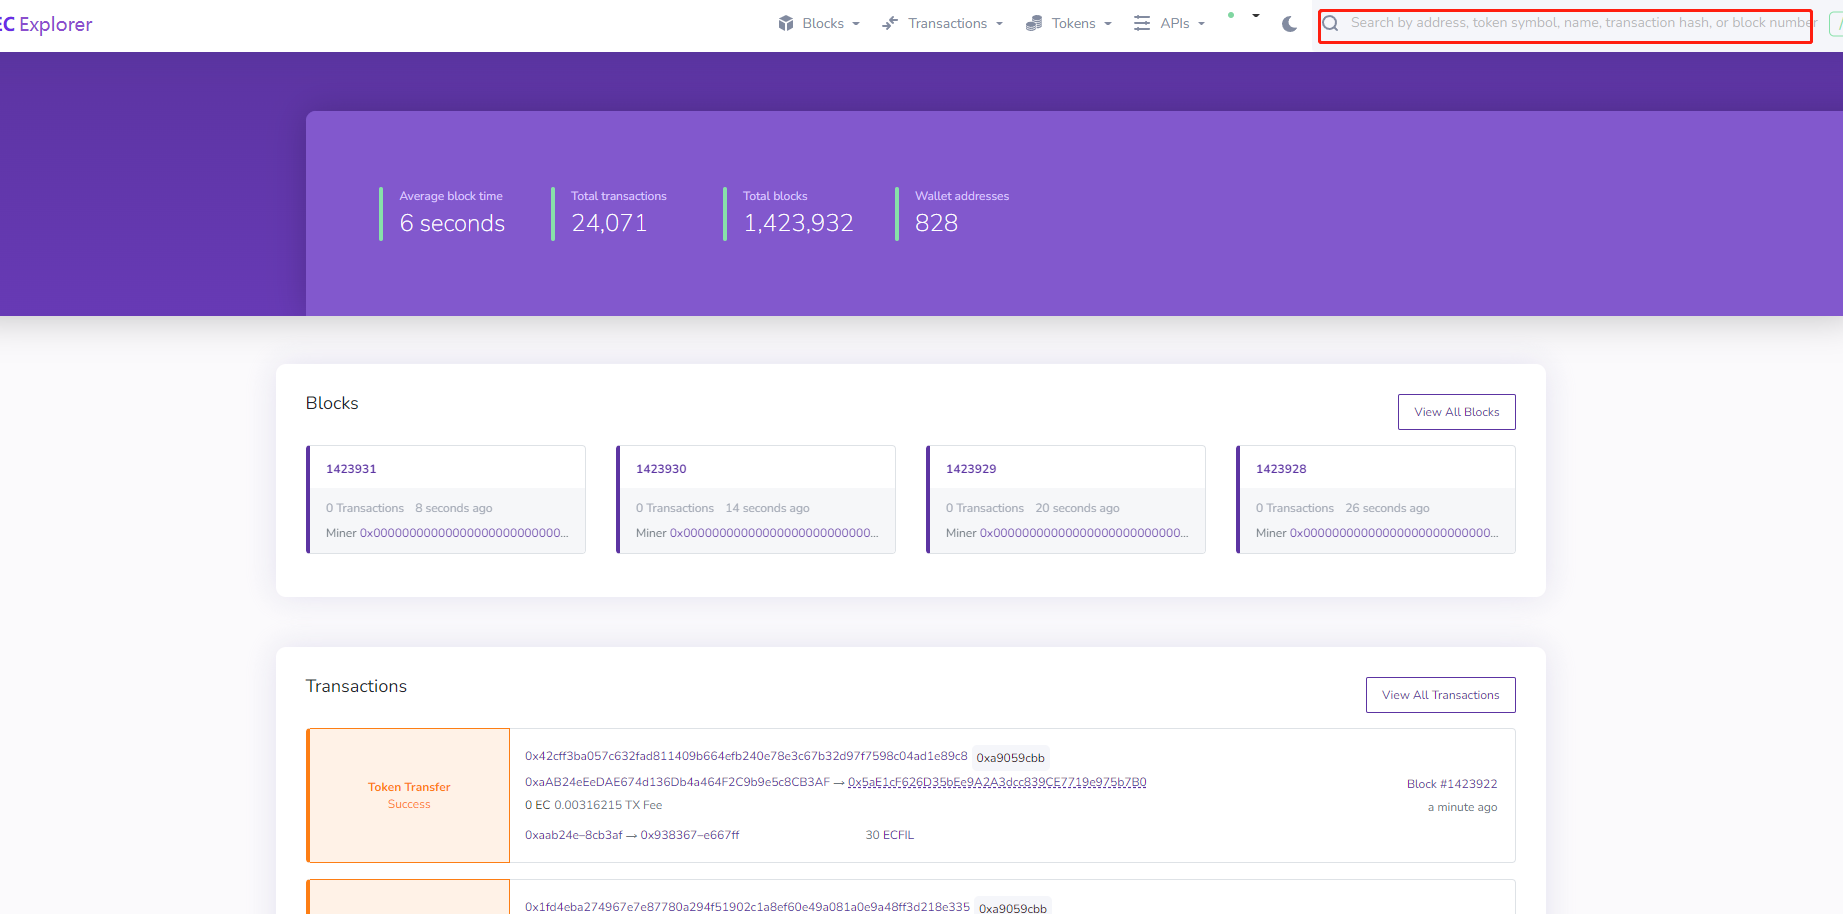The height and width of the screenshot is (914, 1843).
Task: Open the network selector with green dot
Action: pos(1243,17)
